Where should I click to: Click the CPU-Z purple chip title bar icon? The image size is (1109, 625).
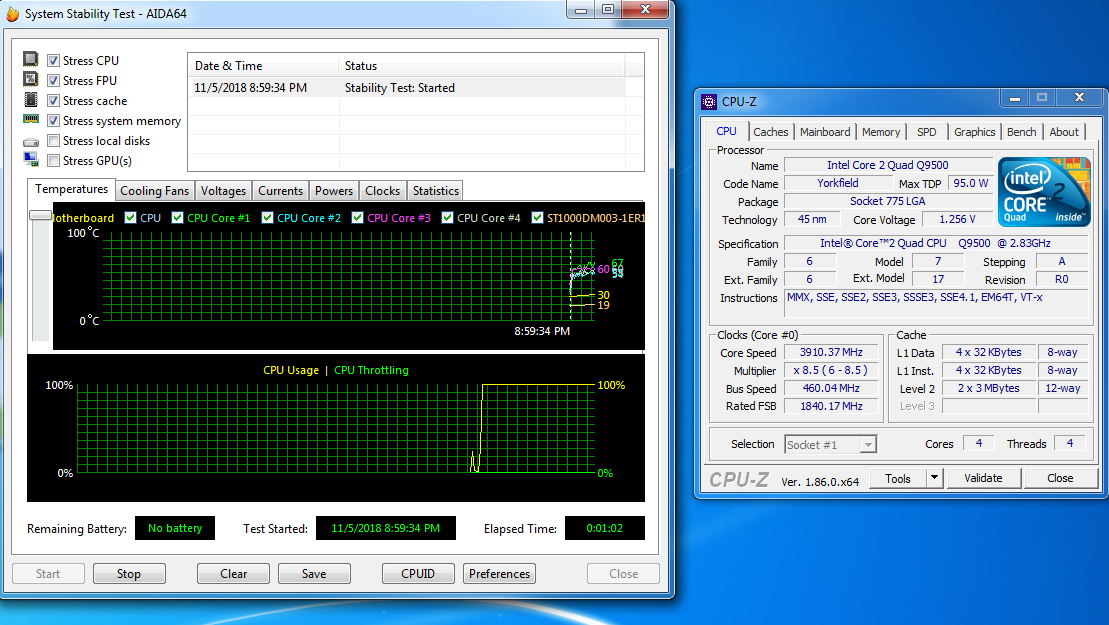tap(709, 102)
